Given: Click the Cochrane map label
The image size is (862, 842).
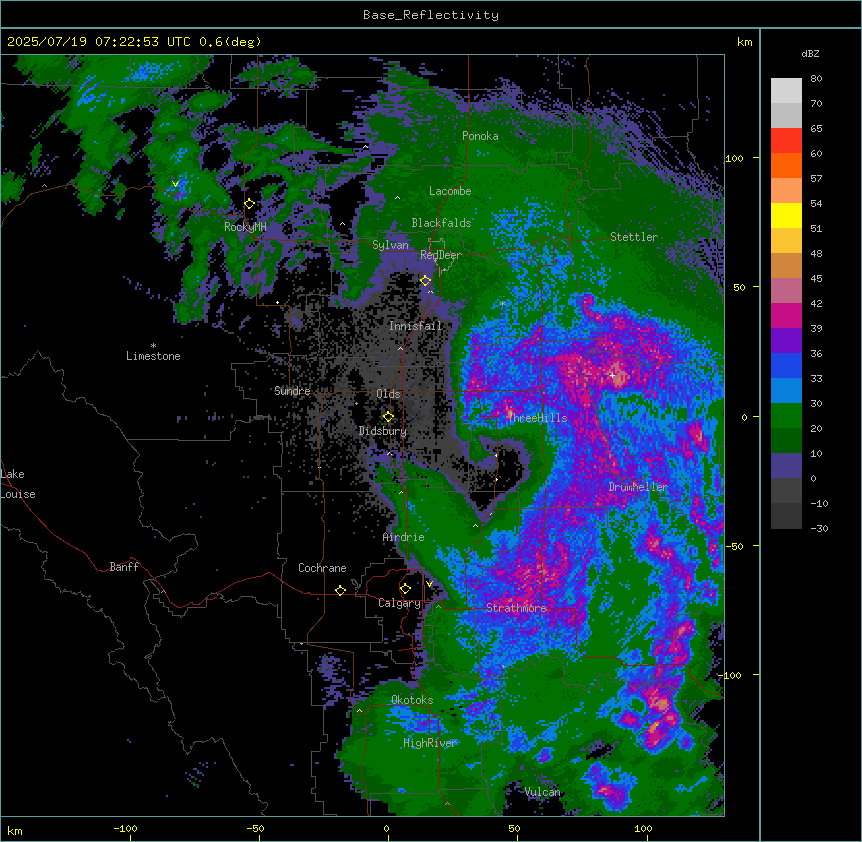Looking at the screenshot, I should click(322, 568).
